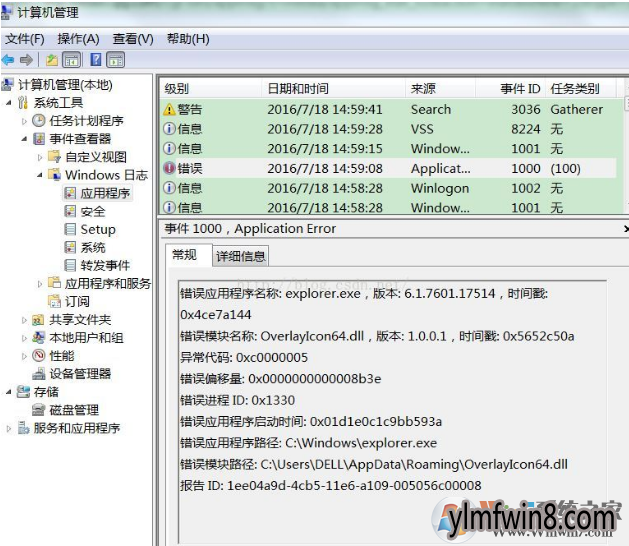This screenshot has width=629, height=546.
Task: Open the Setup log
Action: [x=98, y=229]
